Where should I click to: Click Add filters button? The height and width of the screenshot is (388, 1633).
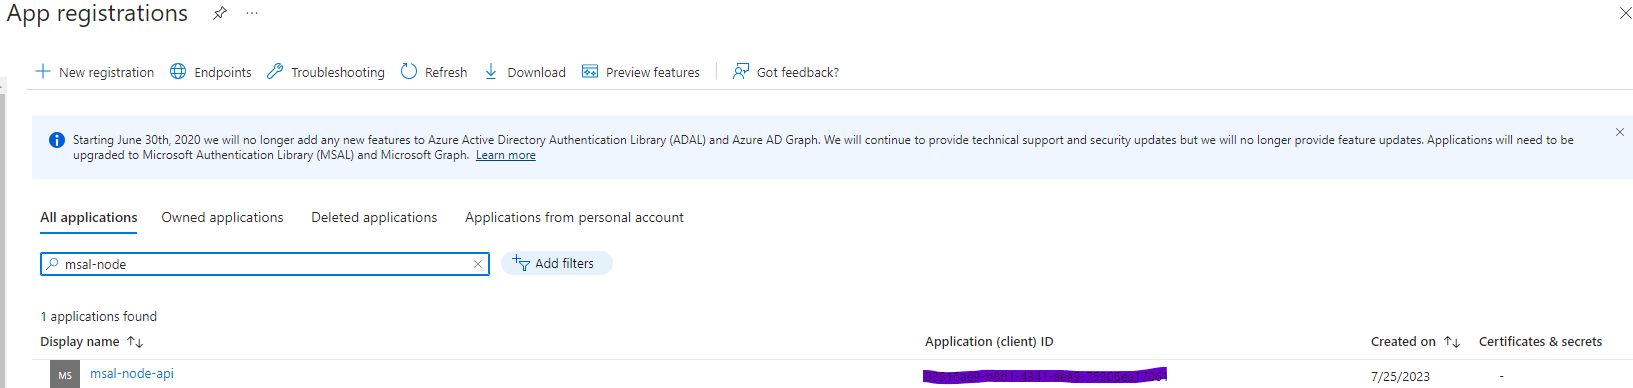click(x=557, y=263)
